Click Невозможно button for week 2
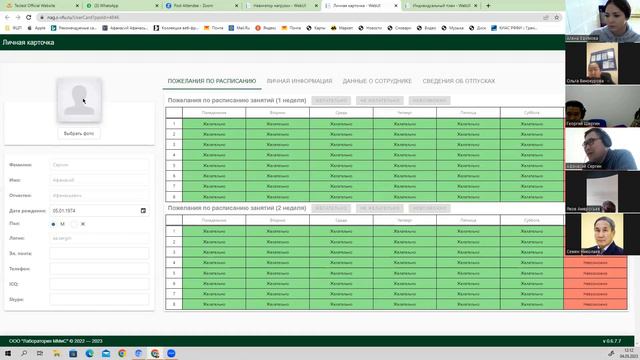 pyautogui.click(x=429, y=208)
